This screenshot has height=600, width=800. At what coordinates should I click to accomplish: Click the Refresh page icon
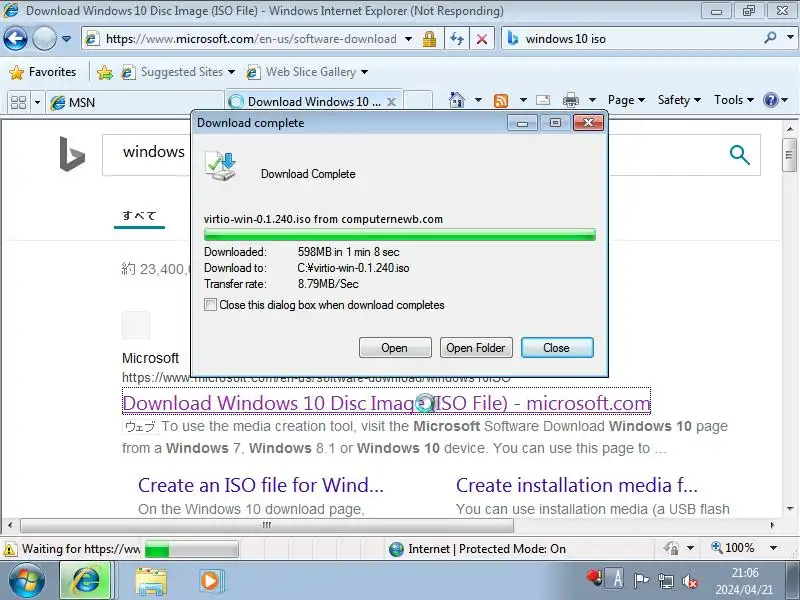(457, 39)
